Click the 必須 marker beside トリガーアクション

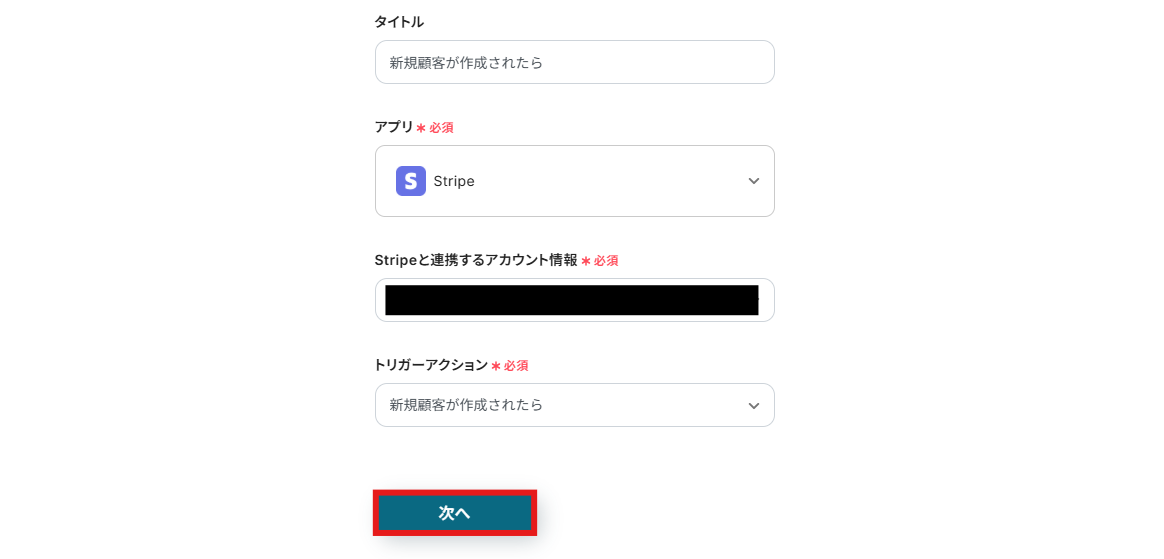516,366
